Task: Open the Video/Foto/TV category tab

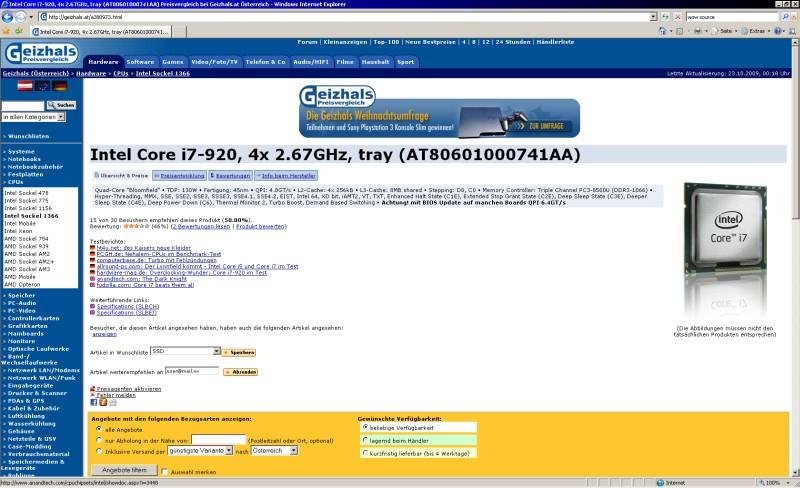Action: point(214,62)
